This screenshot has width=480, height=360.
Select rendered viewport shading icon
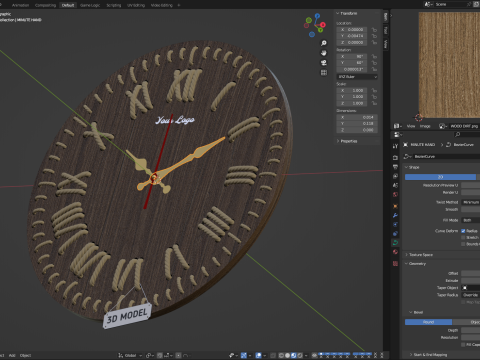pyautogui.click(x=300, y=355)
